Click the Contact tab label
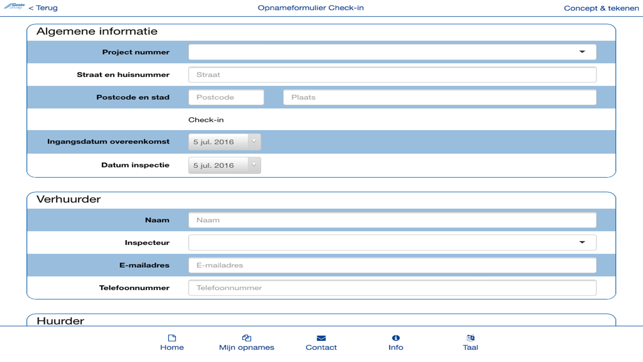643x362 pixels. (x=321, y=347)
